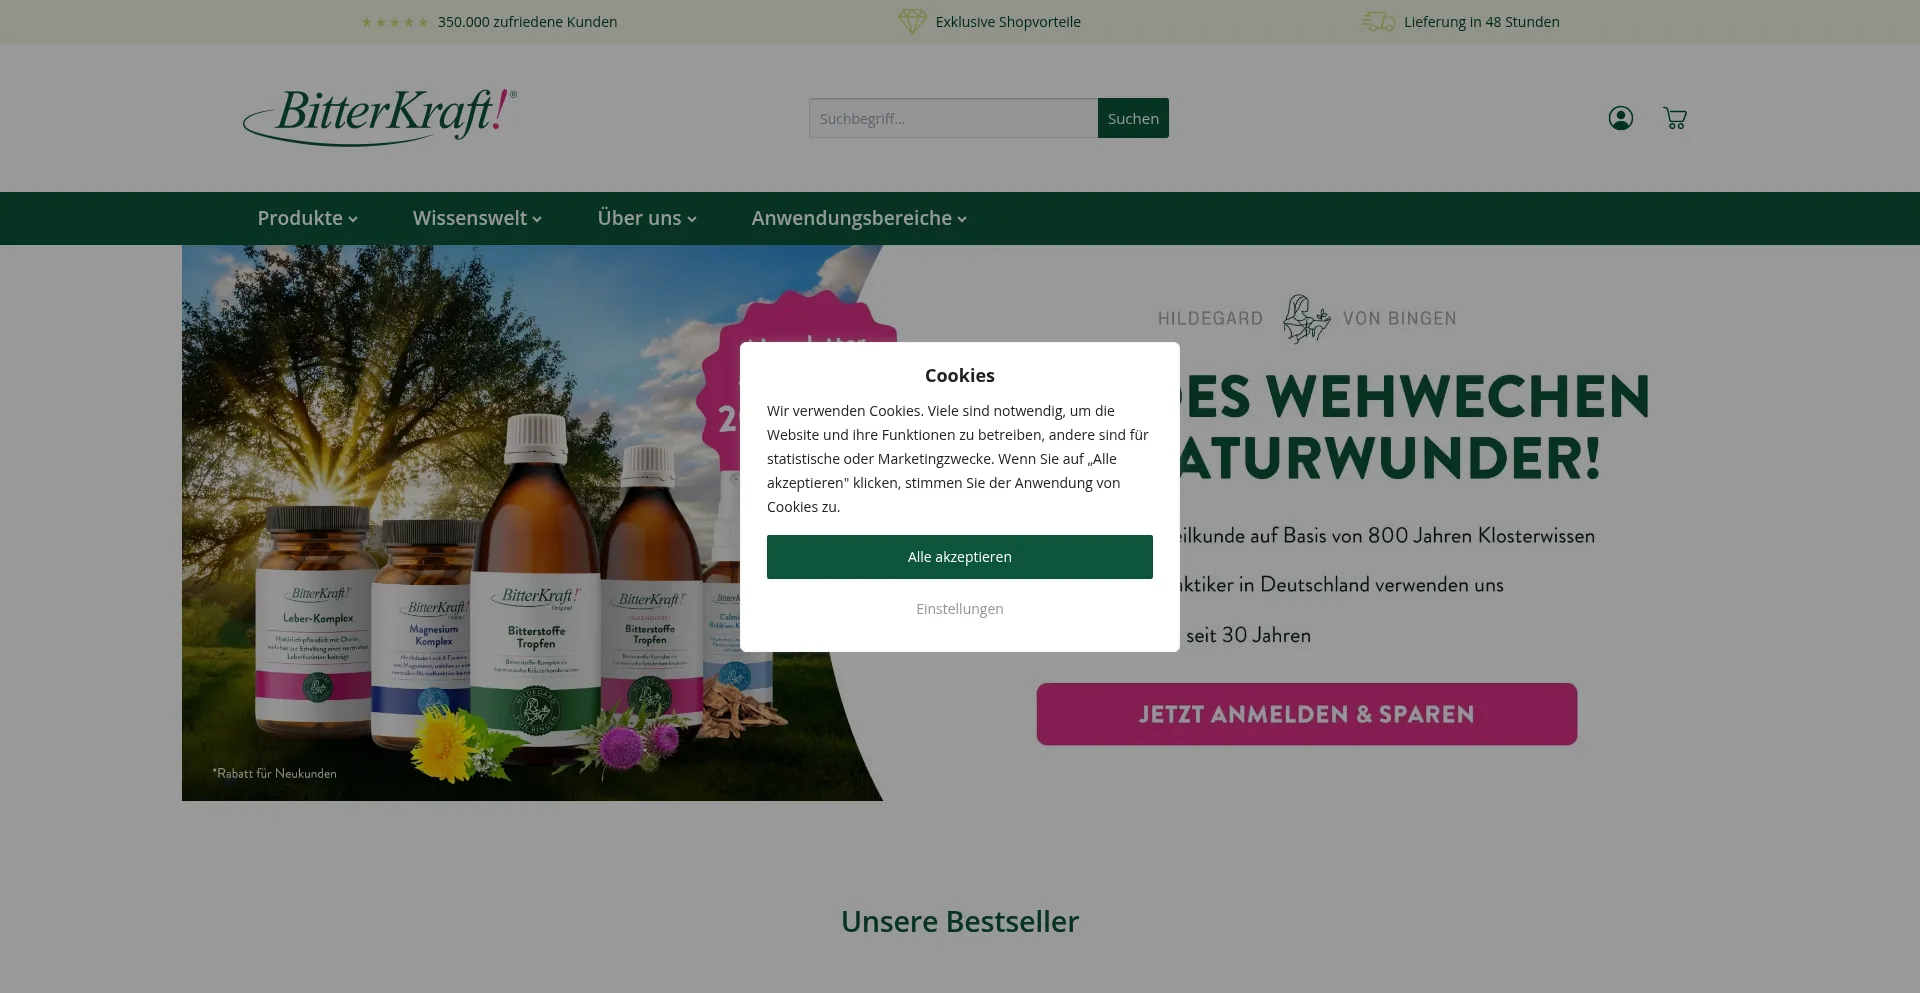This screenshot has height=993, width=1920.
Task: Click Jetzt Anmelden & Sparen button
Action: (x=1307, y=714)
